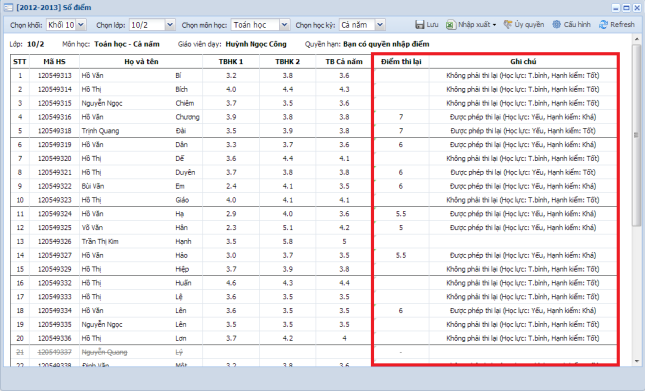The height and width of the screenshot is (391, 645).
Task: Select student code 120549316
Action: 54,117
